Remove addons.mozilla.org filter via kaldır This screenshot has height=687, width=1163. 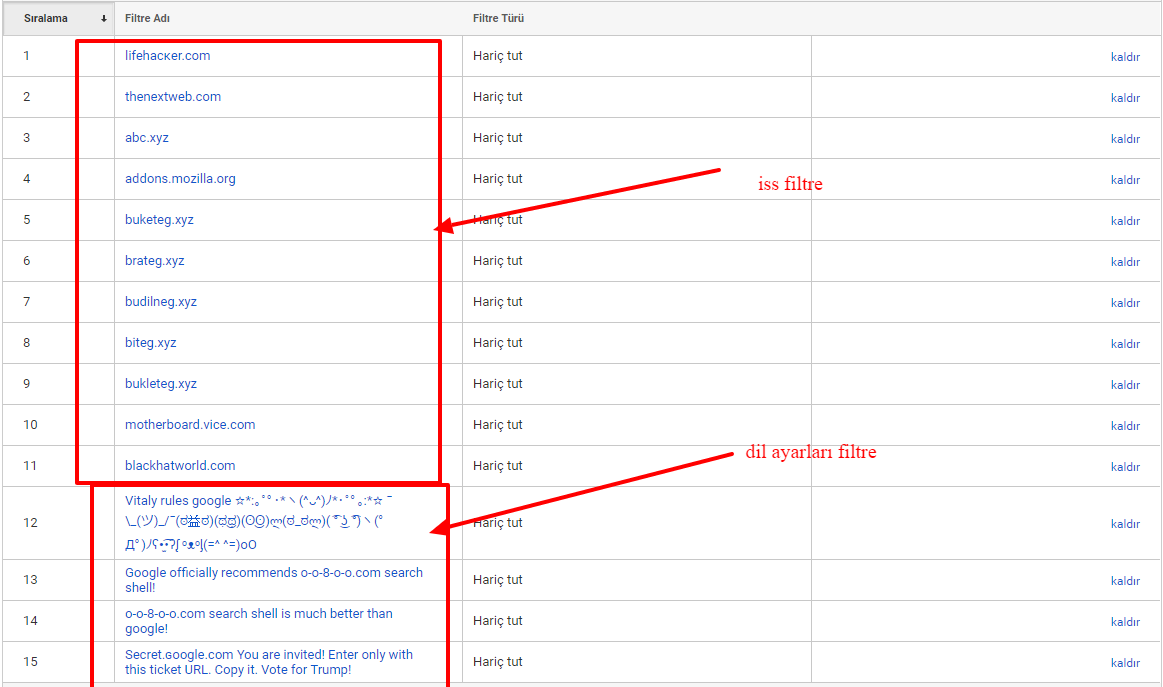click(1125, 180)
